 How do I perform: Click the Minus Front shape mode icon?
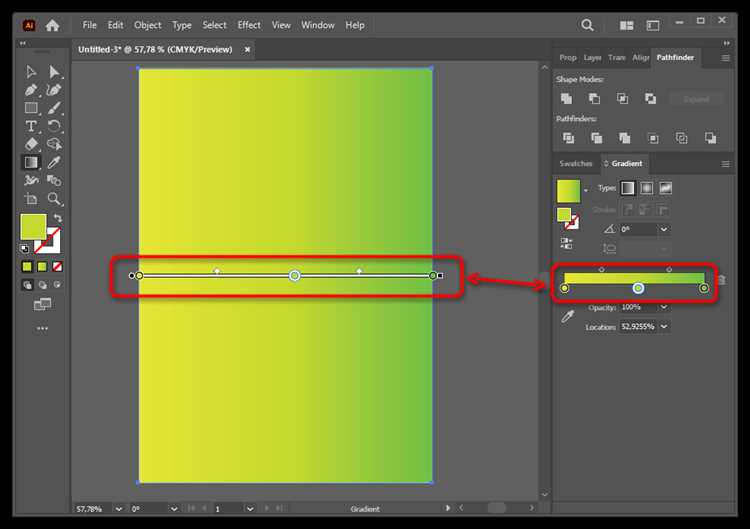595,99
